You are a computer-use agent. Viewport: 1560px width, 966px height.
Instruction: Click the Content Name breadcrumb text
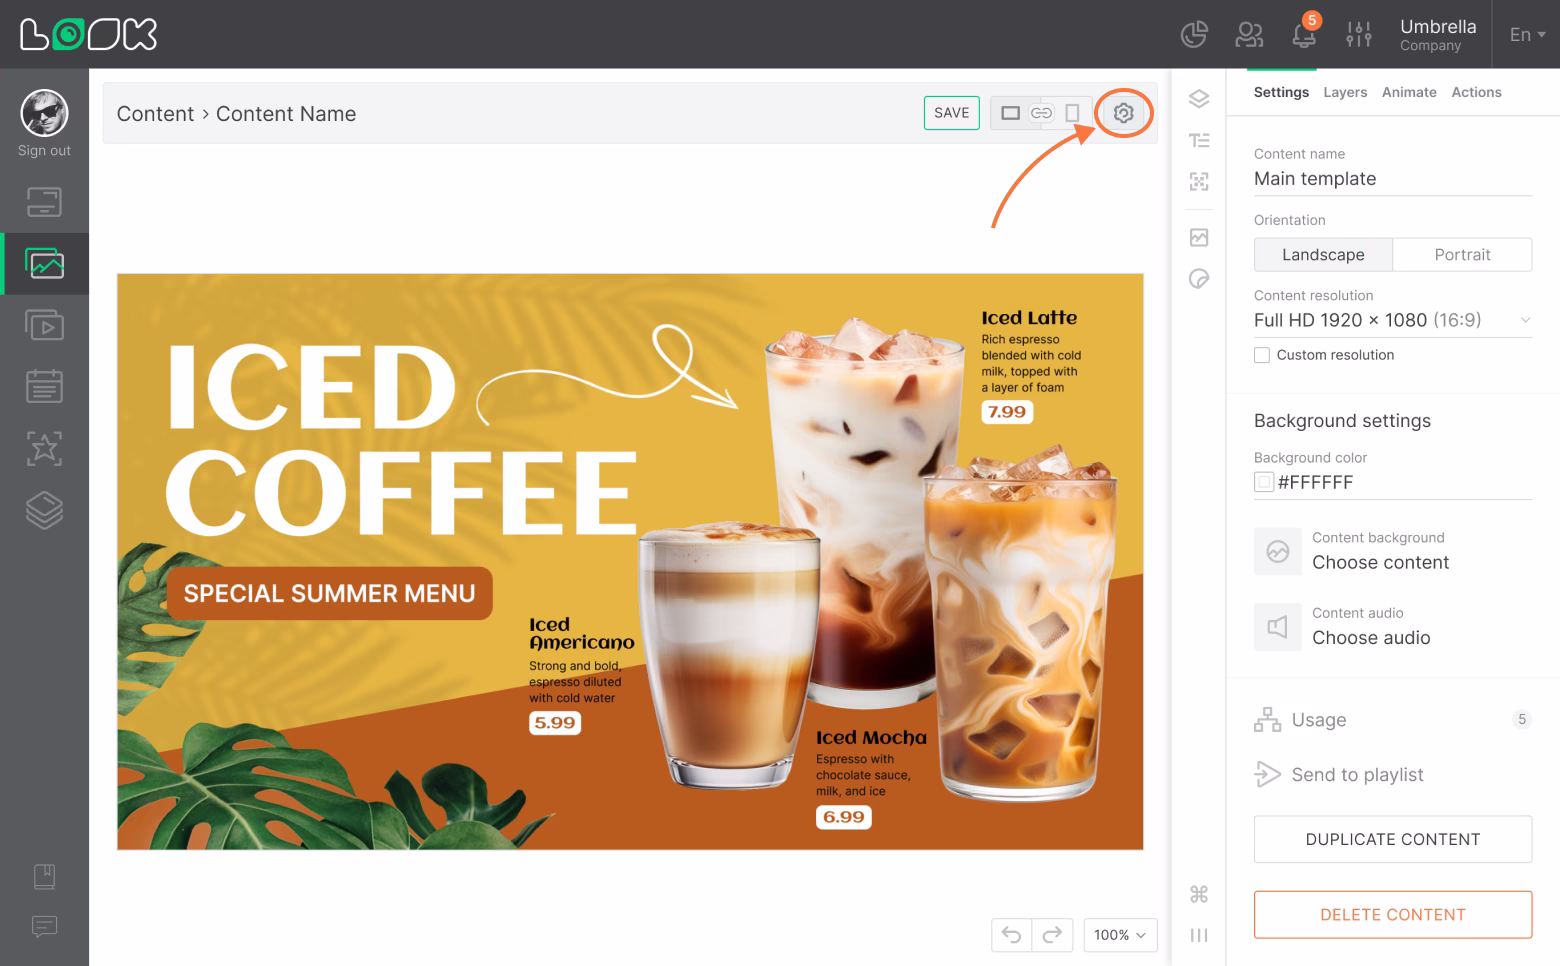click(x=286, y=114)
